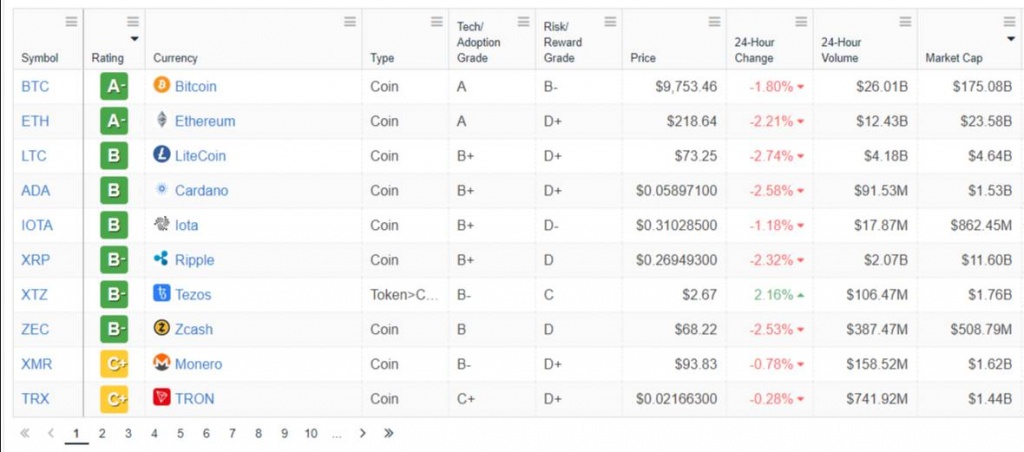Screen dimensions: 1024x452
Task: Open the Cardano currency link
Action: pyautogui.click(x=202, y=191)
